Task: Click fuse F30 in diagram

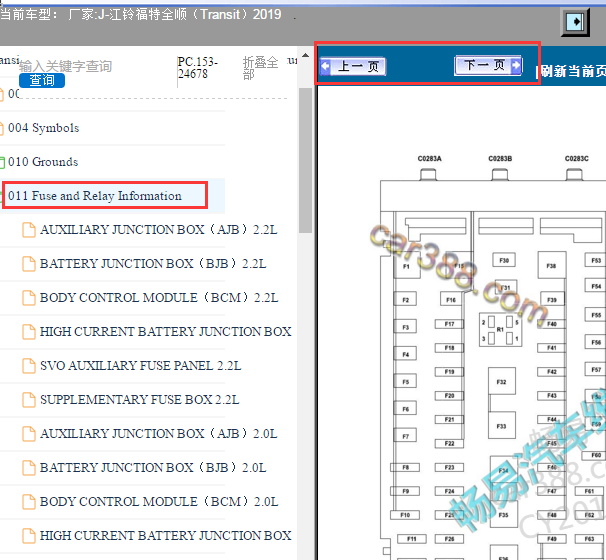Action: click(x=504, y=260)
